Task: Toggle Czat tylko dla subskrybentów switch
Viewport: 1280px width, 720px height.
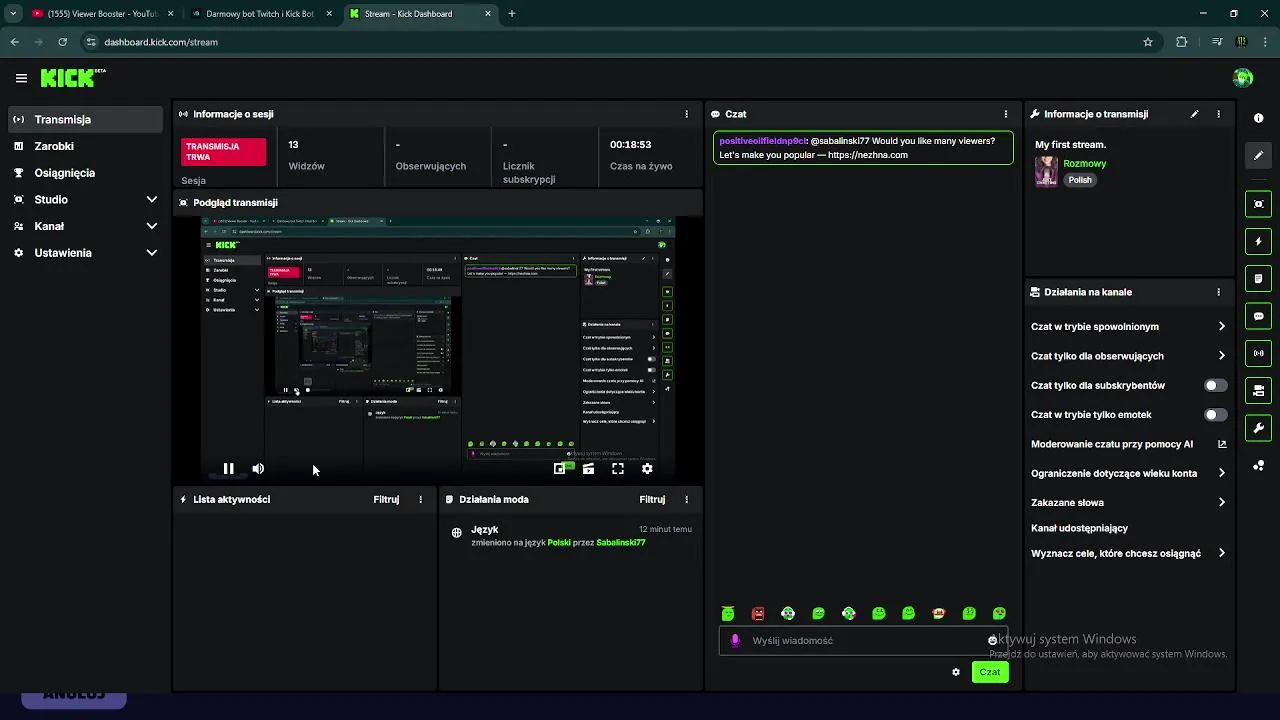Action: tap(1215, 385)
